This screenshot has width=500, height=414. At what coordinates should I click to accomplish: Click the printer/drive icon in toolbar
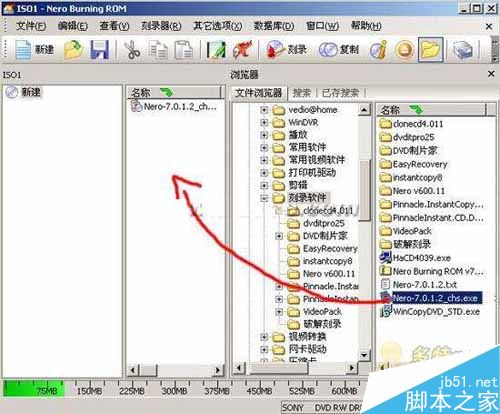click(x=463, y=50)
